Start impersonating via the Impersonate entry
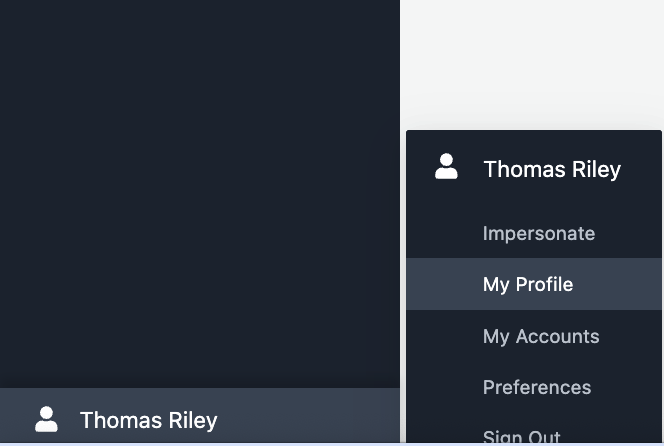 (538, 234)
